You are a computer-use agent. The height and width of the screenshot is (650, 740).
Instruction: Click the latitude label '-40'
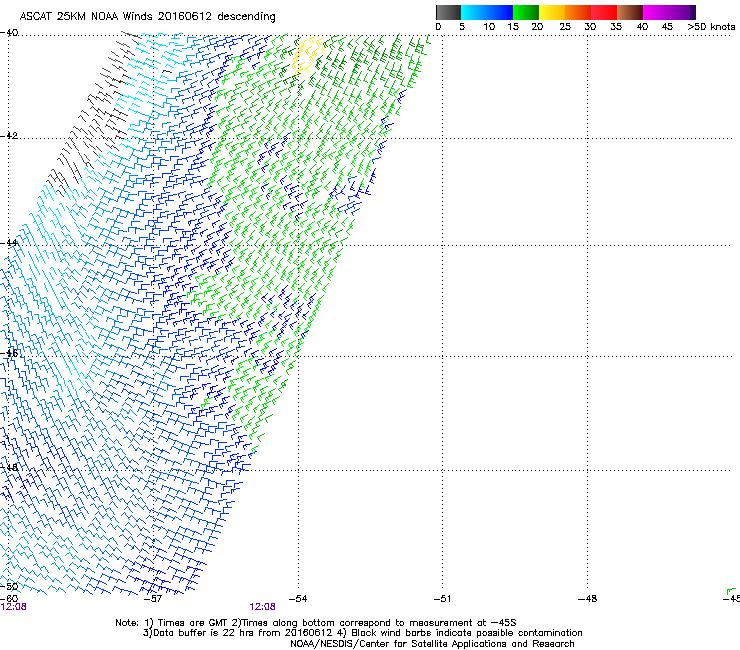[9, 33]
